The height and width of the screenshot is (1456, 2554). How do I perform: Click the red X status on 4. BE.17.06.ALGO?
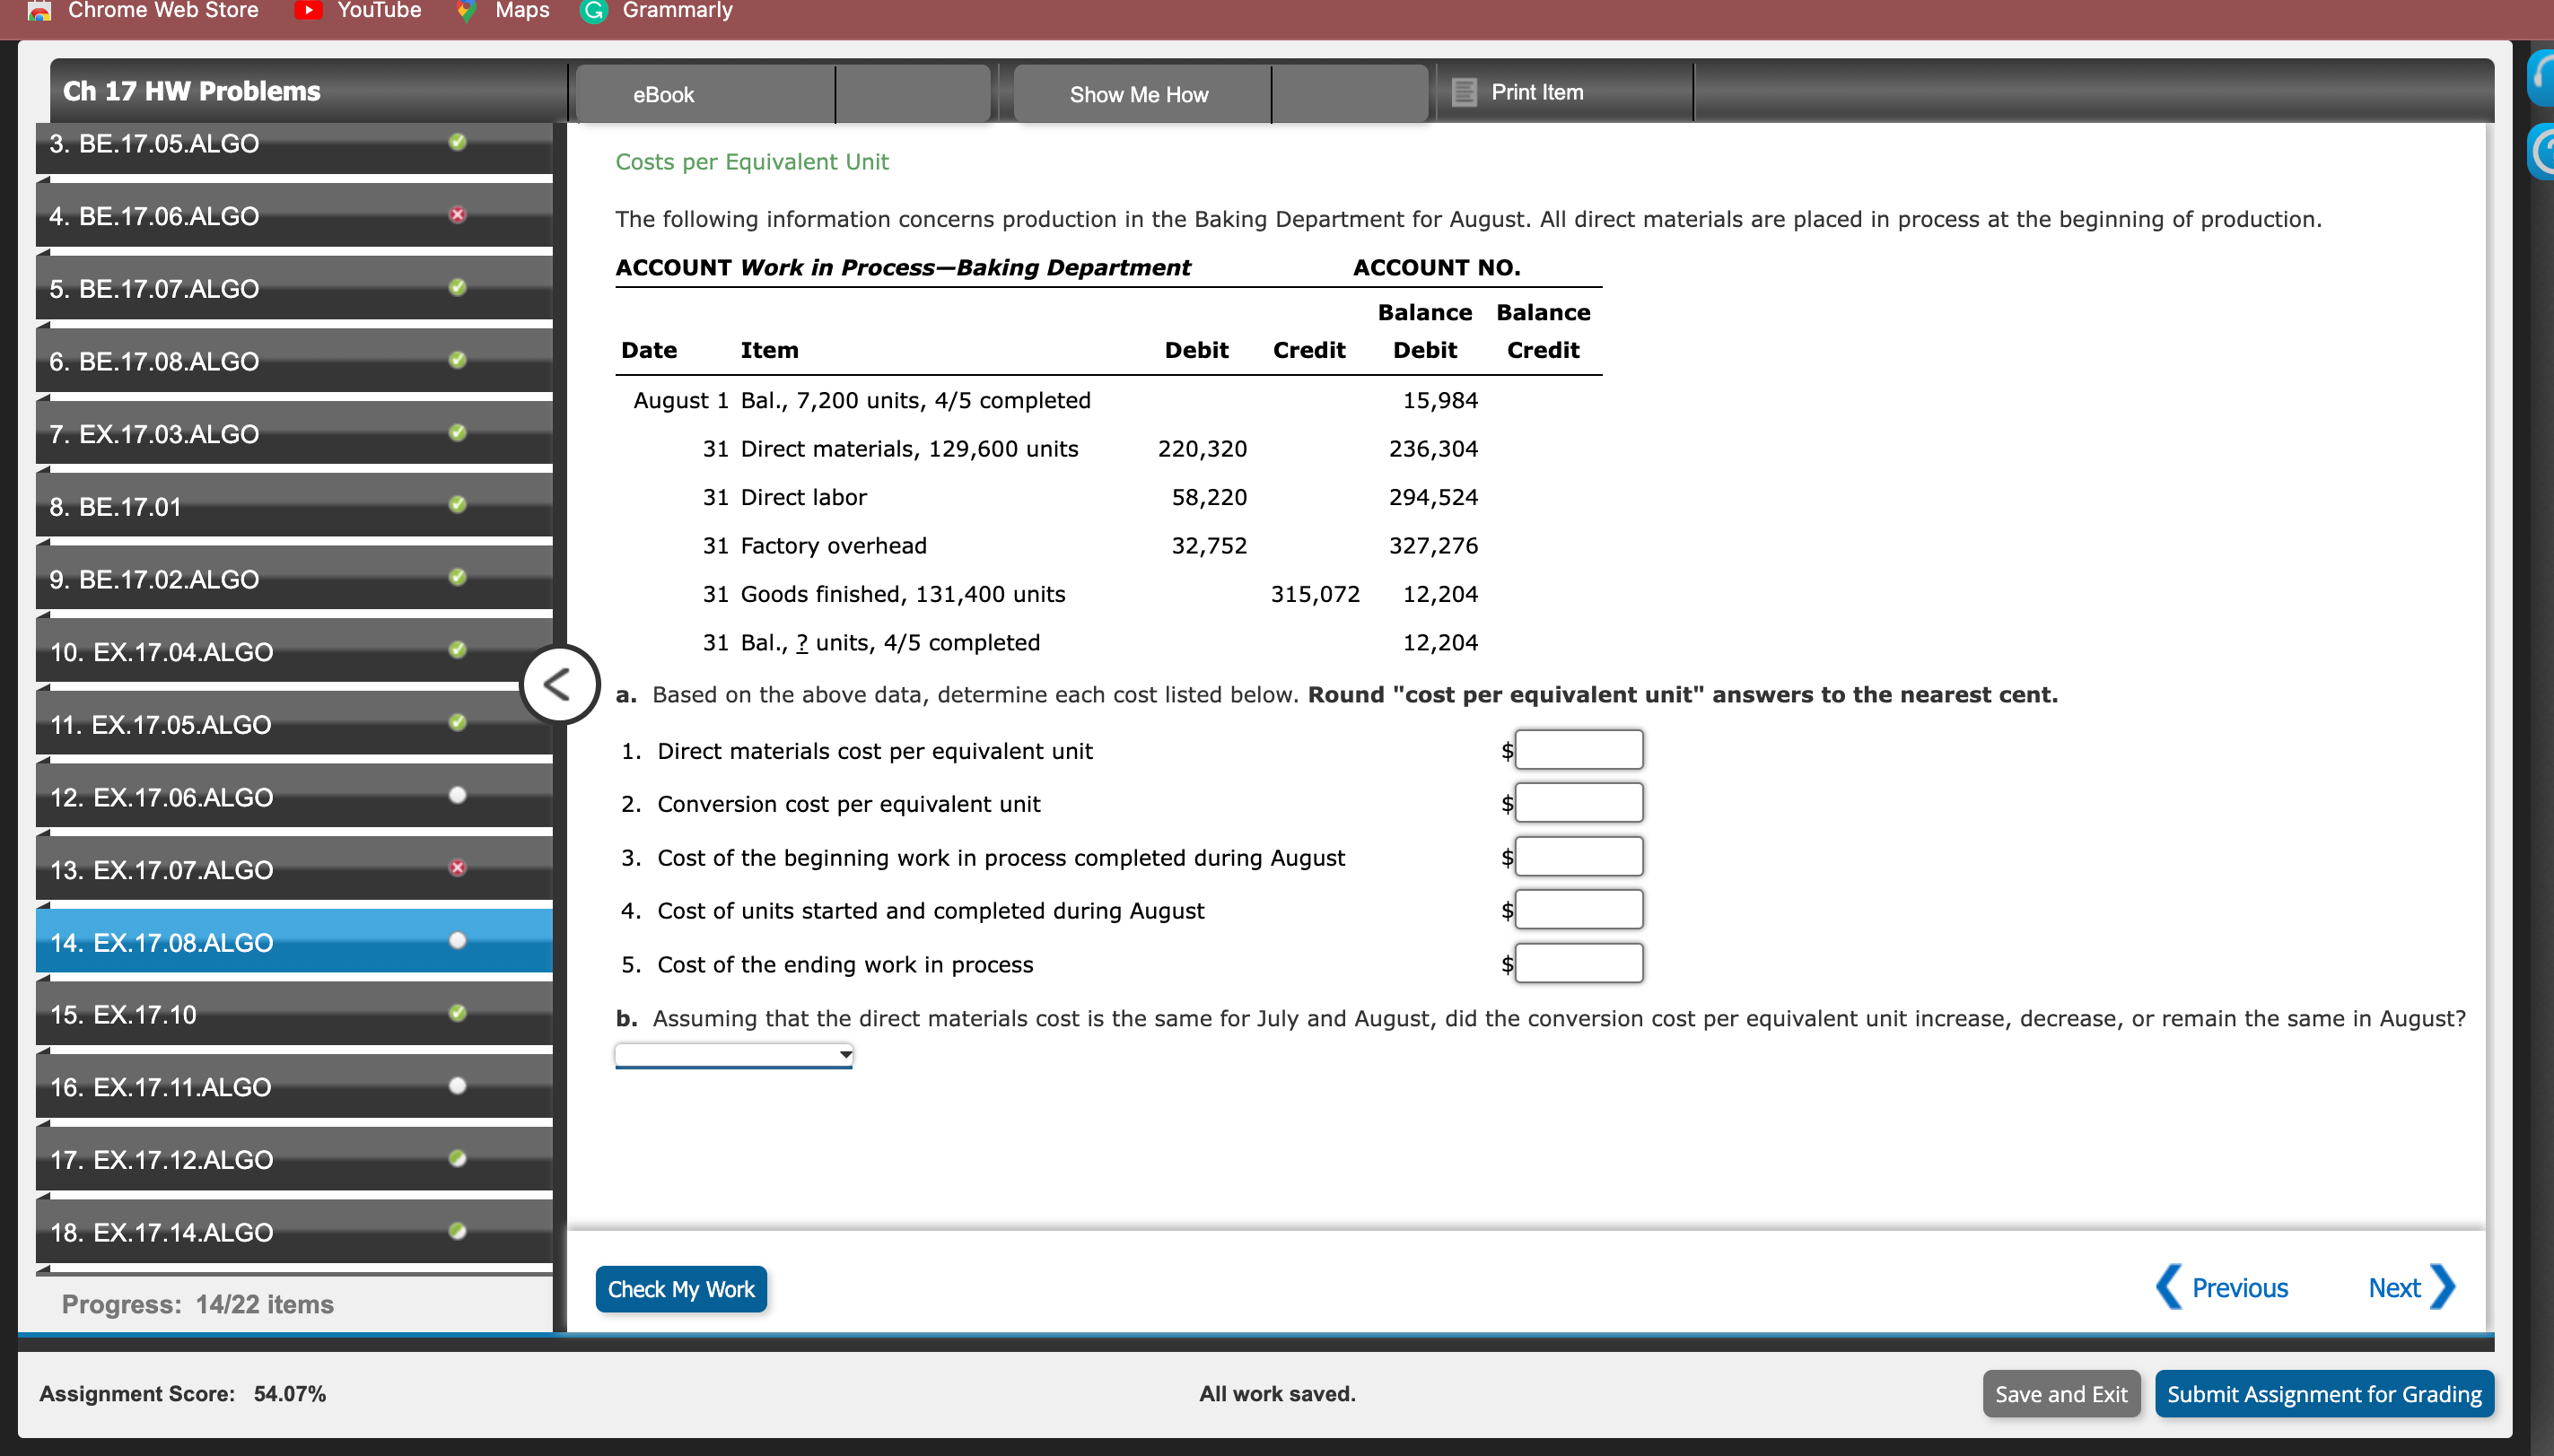coord(457,214)
